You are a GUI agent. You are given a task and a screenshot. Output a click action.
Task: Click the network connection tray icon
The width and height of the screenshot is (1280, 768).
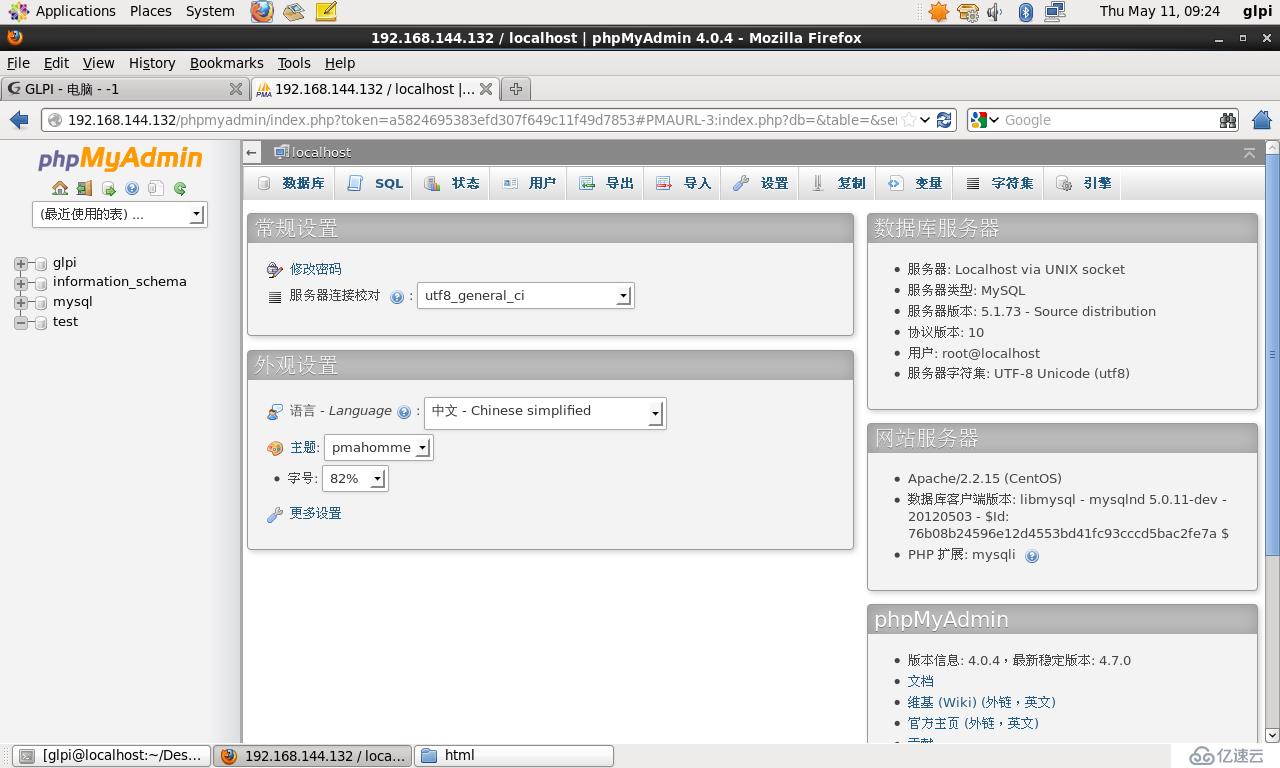(1055, 12)
